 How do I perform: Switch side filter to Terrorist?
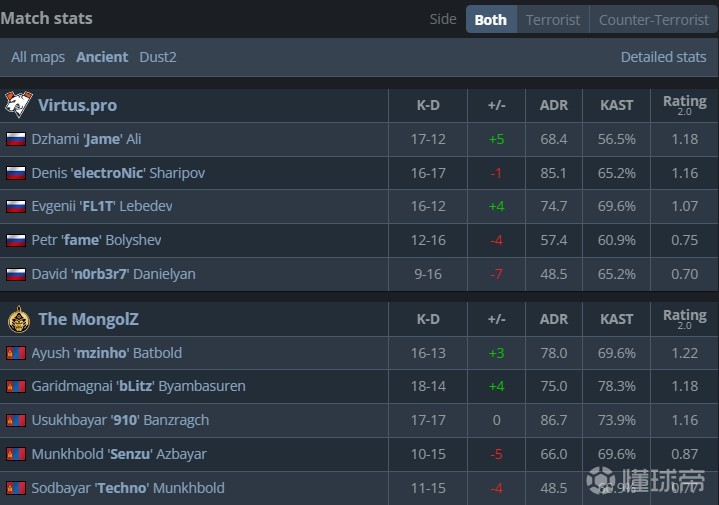click(553, 19)
